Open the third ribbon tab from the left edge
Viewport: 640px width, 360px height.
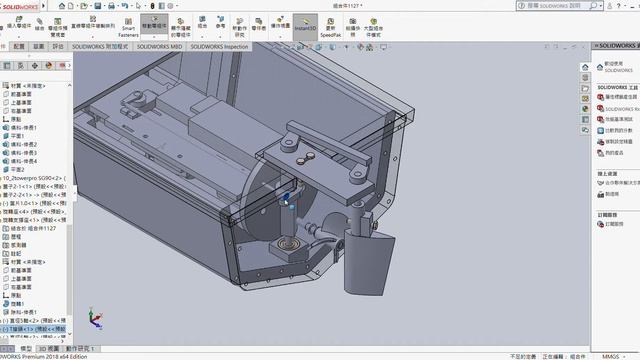(x=38, y=47)
